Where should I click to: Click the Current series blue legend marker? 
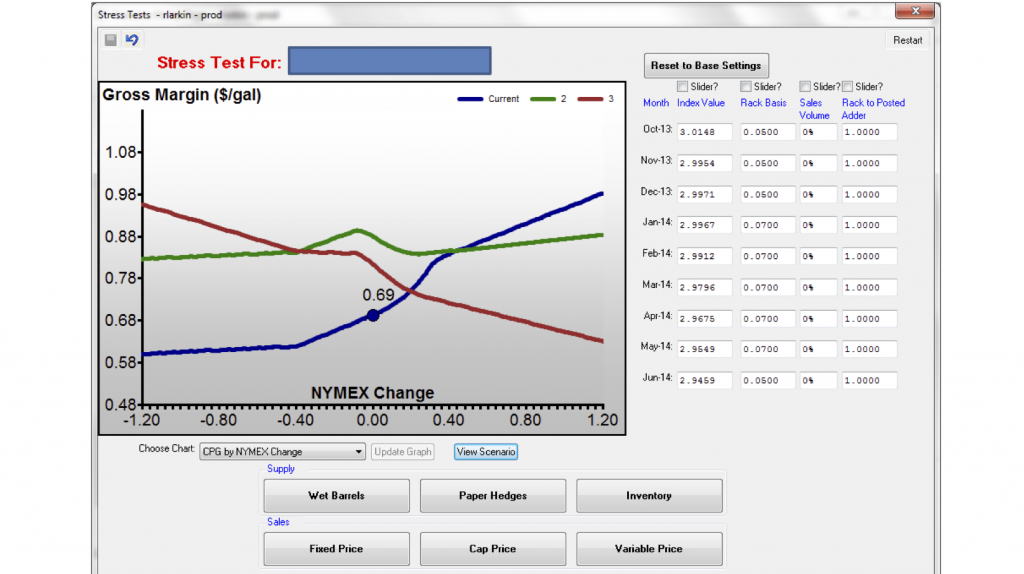(x=471, y=99)
